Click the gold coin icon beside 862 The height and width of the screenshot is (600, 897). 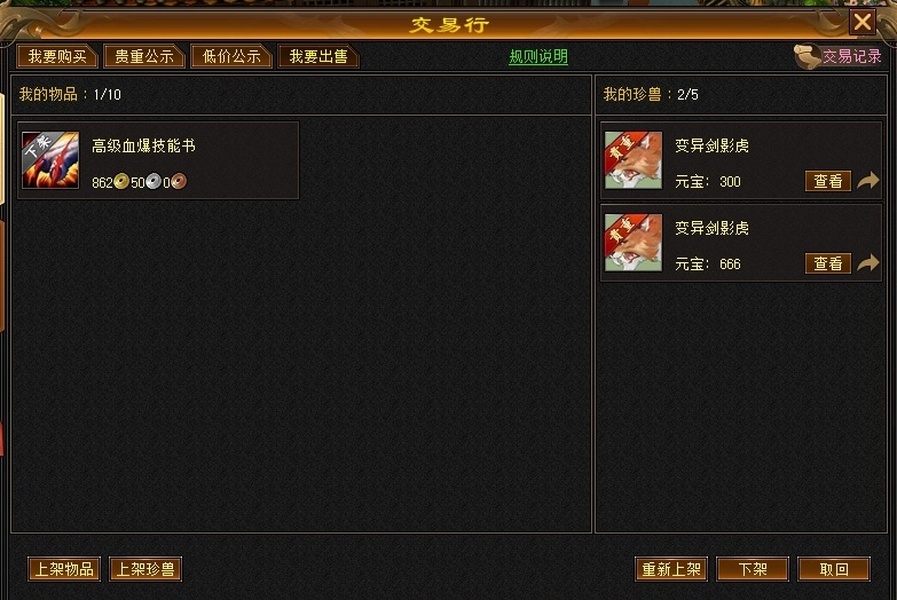point(121,182)
